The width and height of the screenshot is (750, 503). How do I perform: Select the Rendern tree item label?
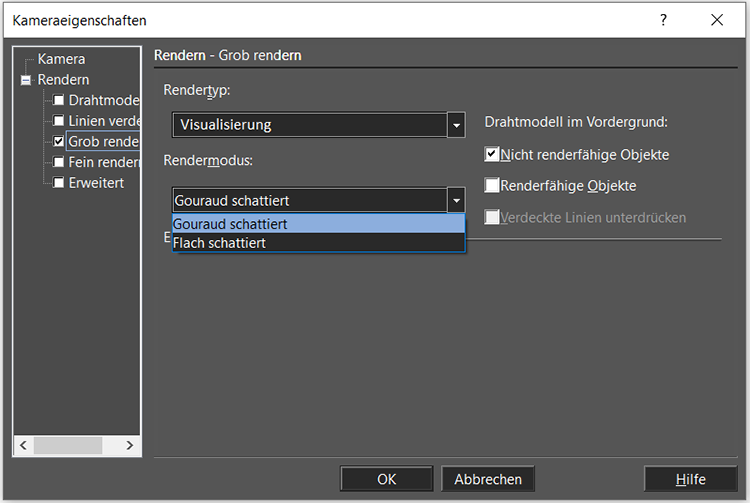63,79
